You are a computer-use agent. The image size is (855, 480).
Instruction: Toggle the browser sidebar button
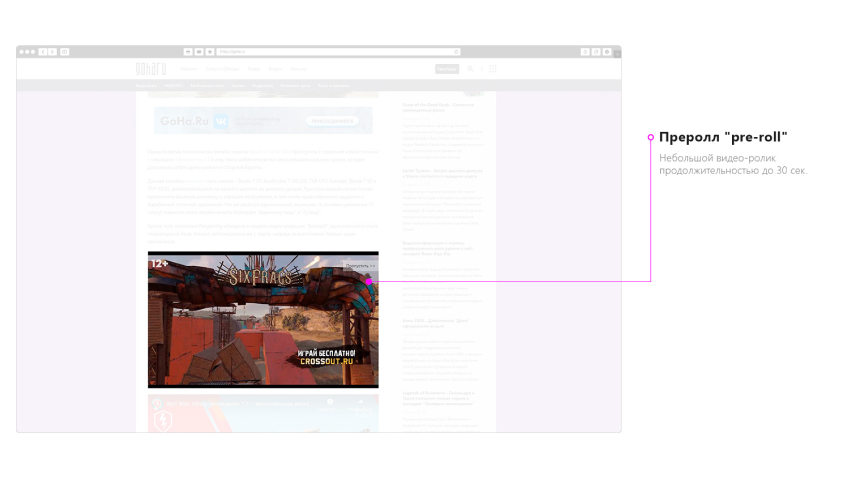64,52
